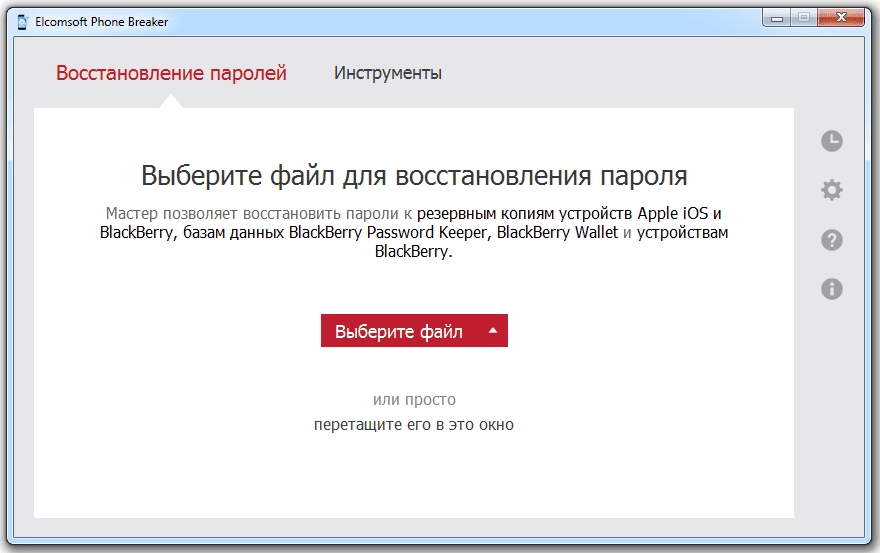The image size is (880, 553).
Task: Click the text 'перетащите его в это окно'
Action: click(x=414, y=424)
